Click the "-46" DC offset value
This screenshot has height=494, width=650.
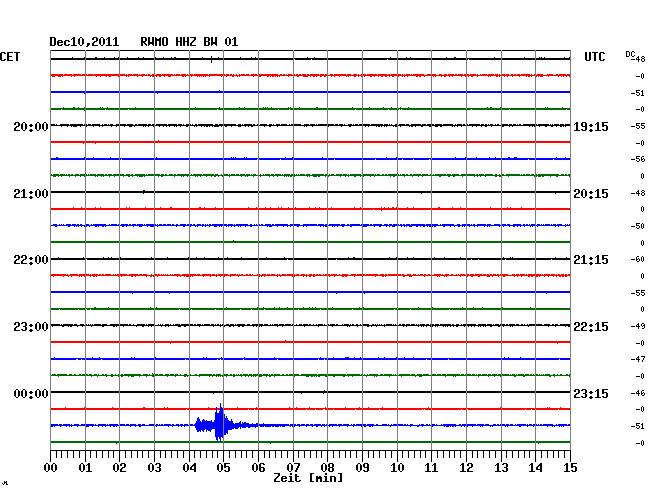point(638,393)
